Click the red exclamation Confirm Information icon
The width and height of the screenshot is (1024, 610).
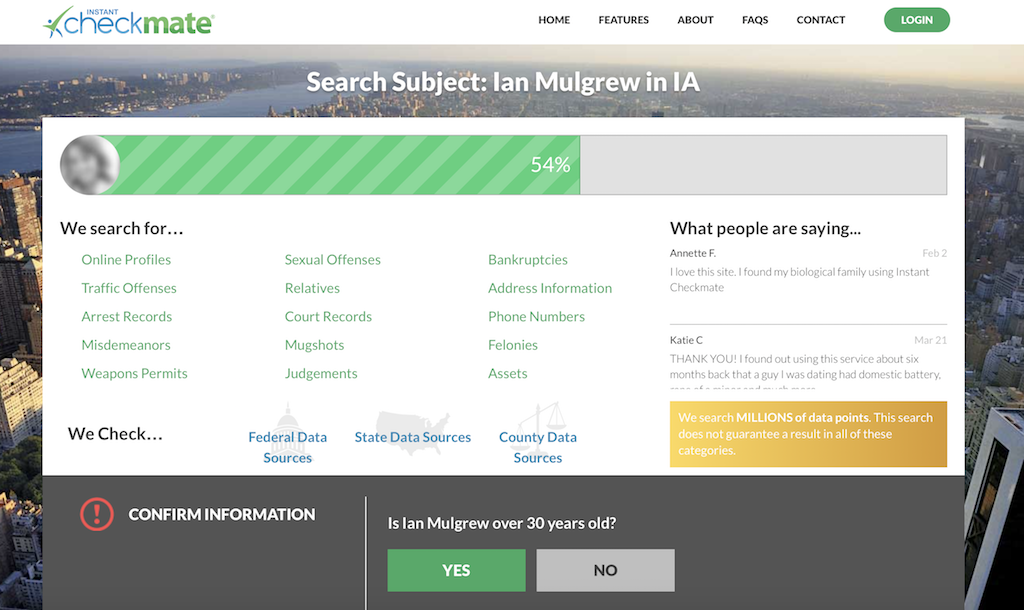coord(97,513)
